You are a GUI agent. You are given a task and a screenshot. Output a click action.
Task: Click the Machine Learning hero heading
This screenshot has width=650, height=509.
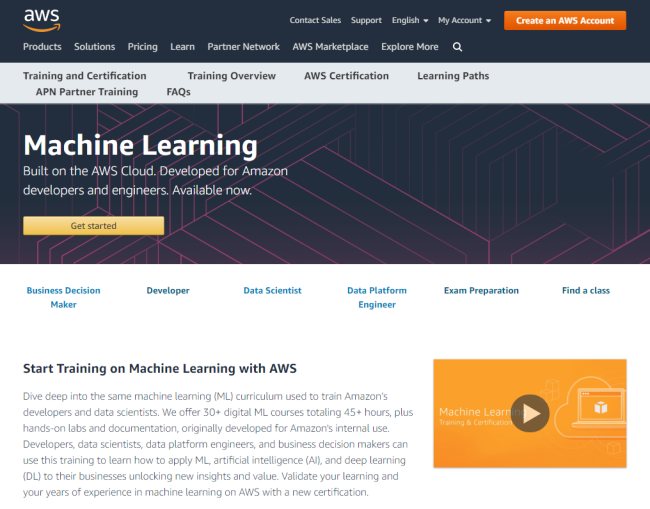[x=141, y=145]
